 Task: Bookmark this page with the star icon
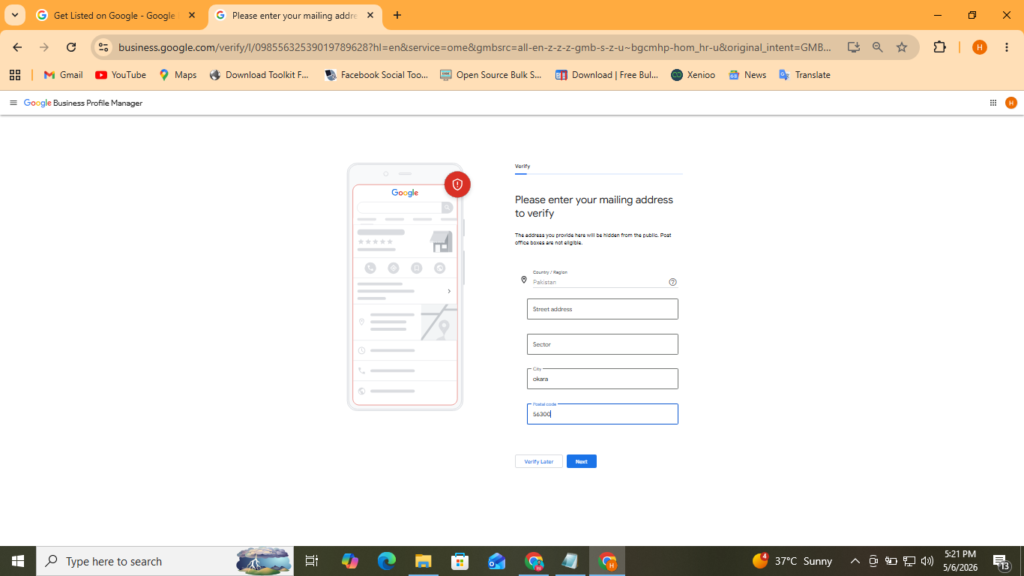[x=902, y=47]
